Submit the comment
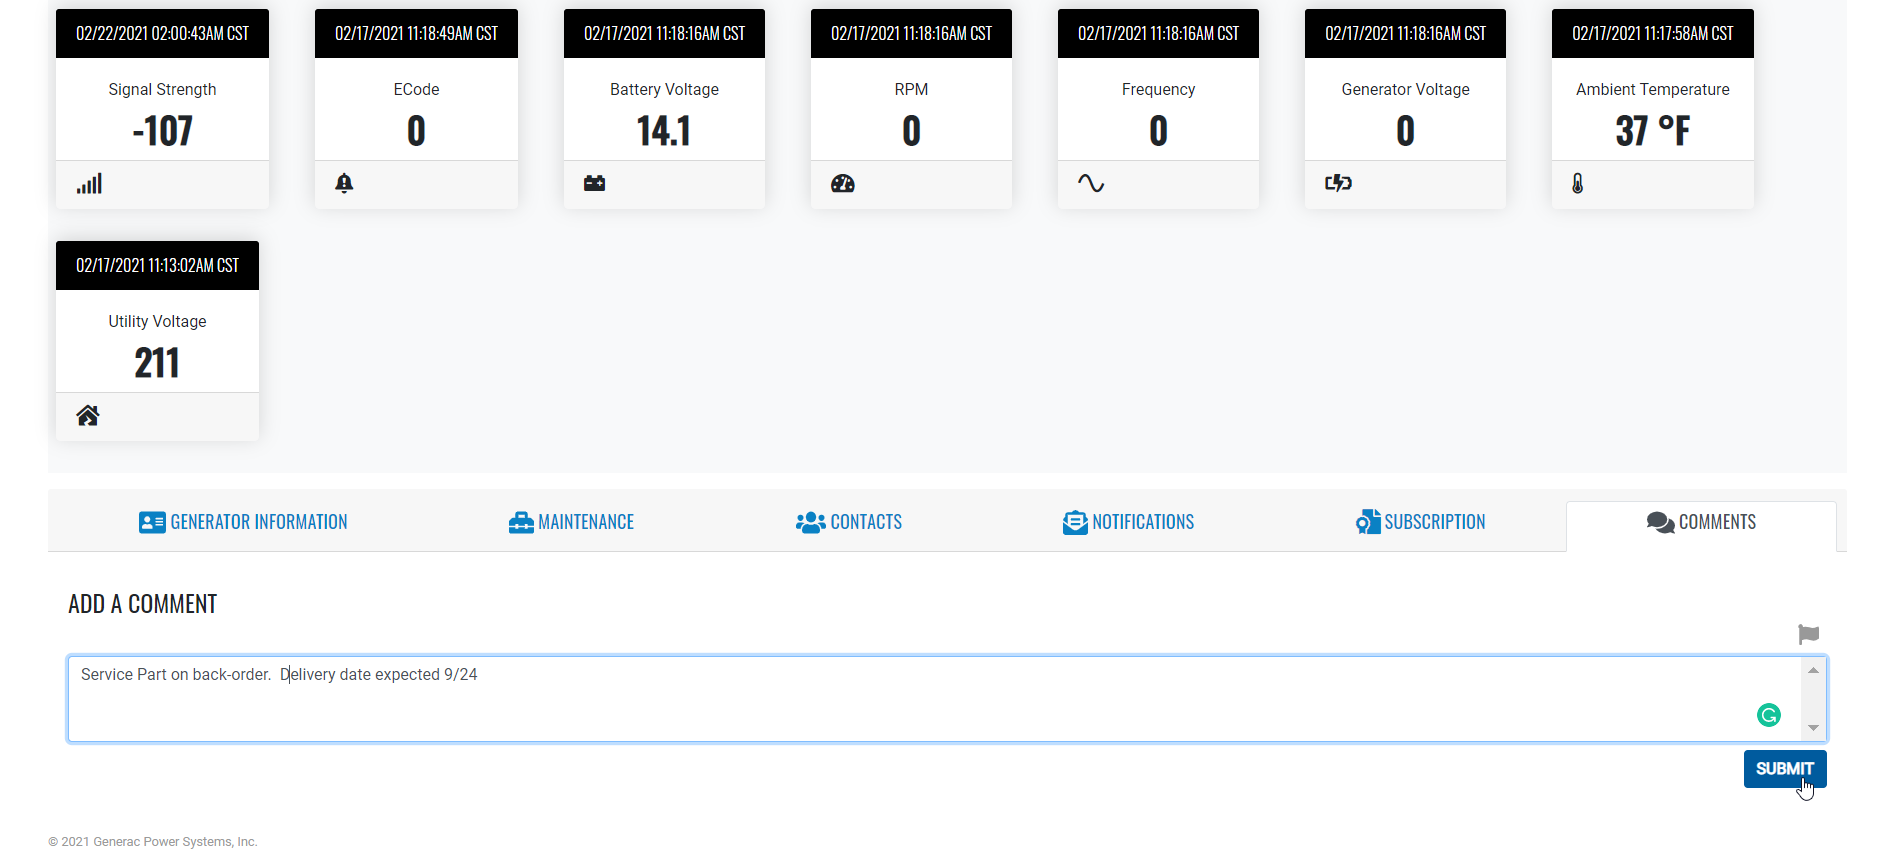Image resolution: width=1895 pixels, height=866 pixels. point(1785,769)
